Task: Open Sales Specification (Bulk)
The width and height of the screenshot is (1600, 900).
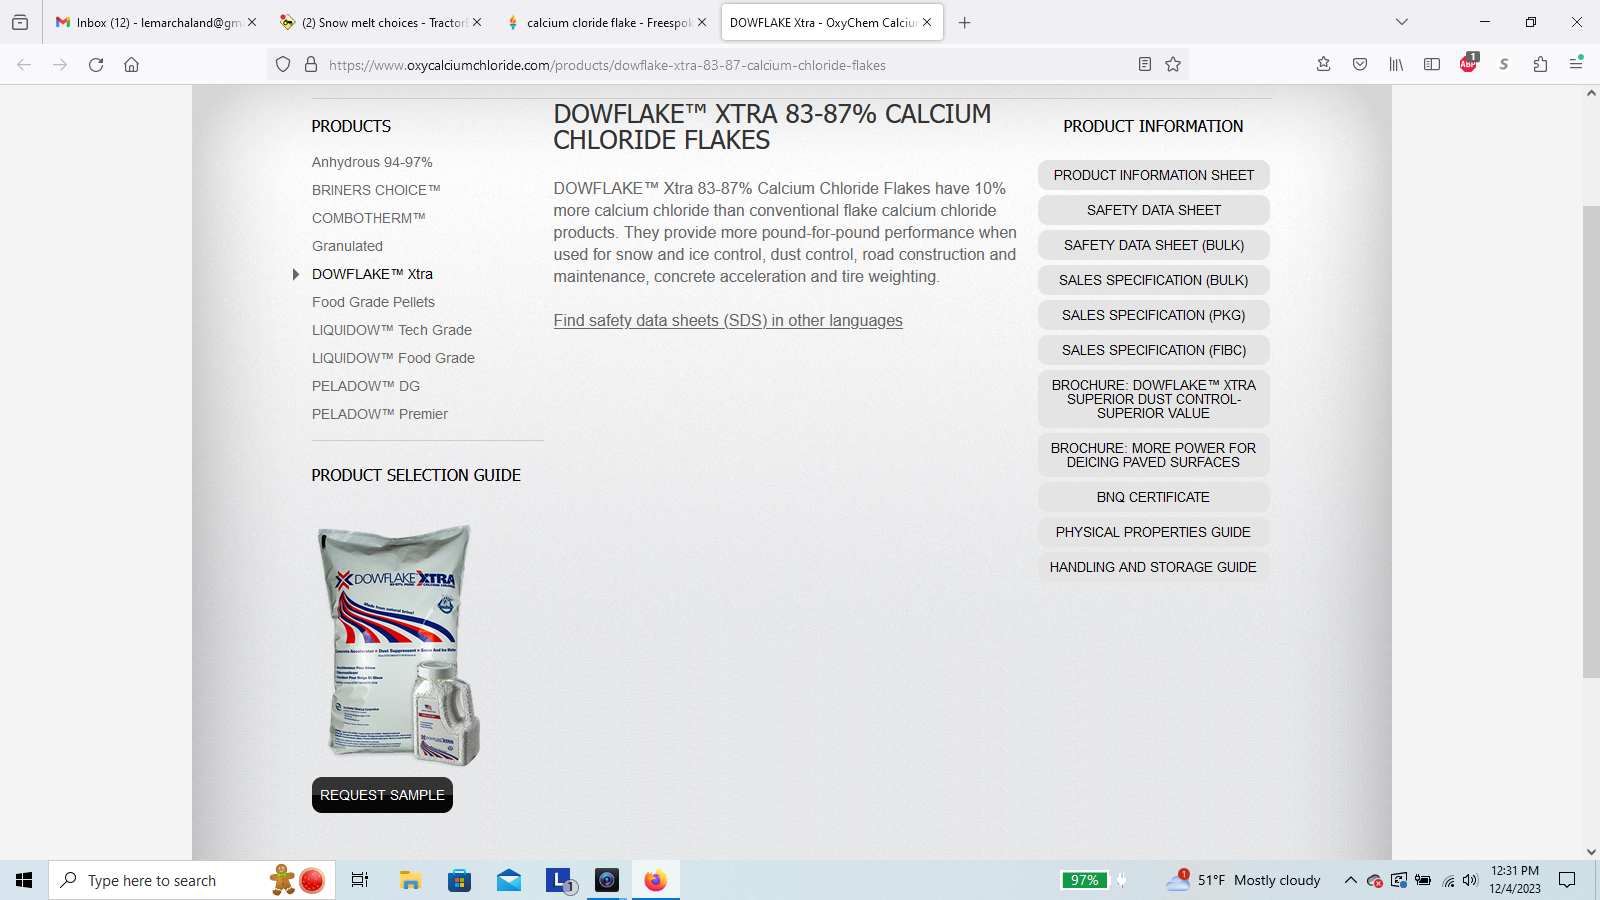Action: click(x=1154, y=280)
